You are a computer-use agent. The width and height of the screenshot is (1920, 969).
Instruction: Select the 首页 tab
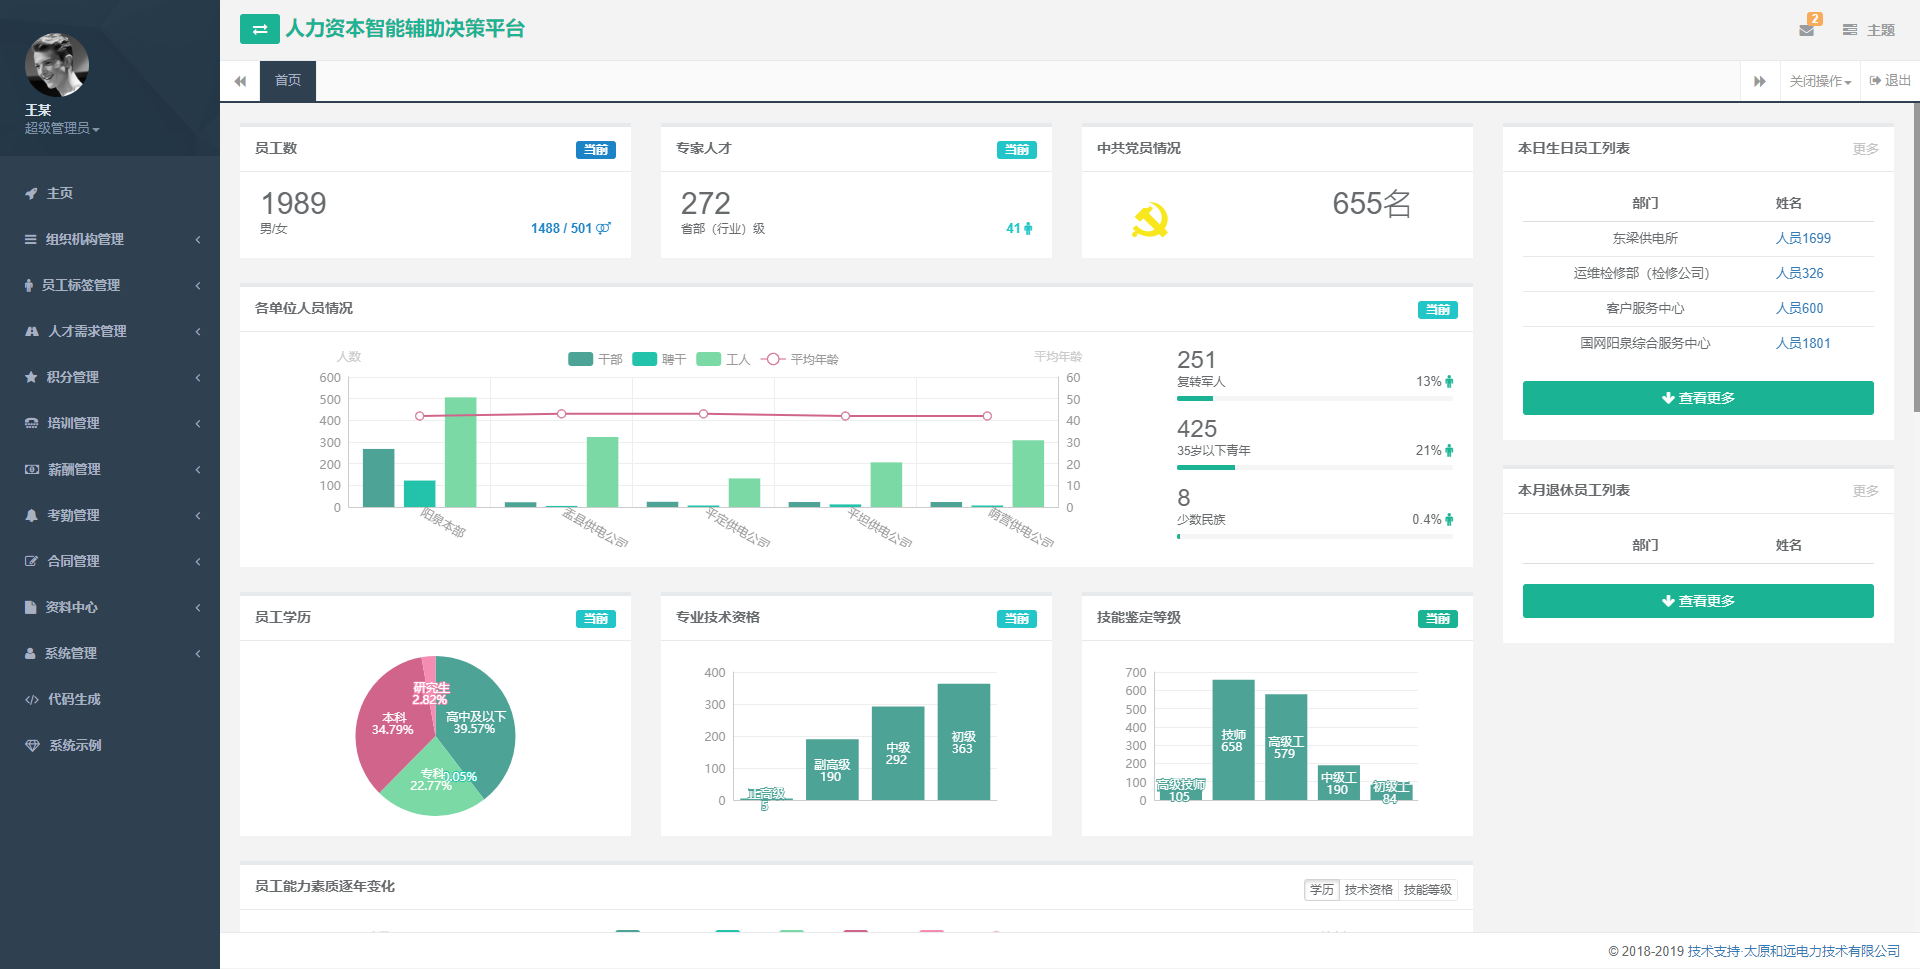[288, 81]
